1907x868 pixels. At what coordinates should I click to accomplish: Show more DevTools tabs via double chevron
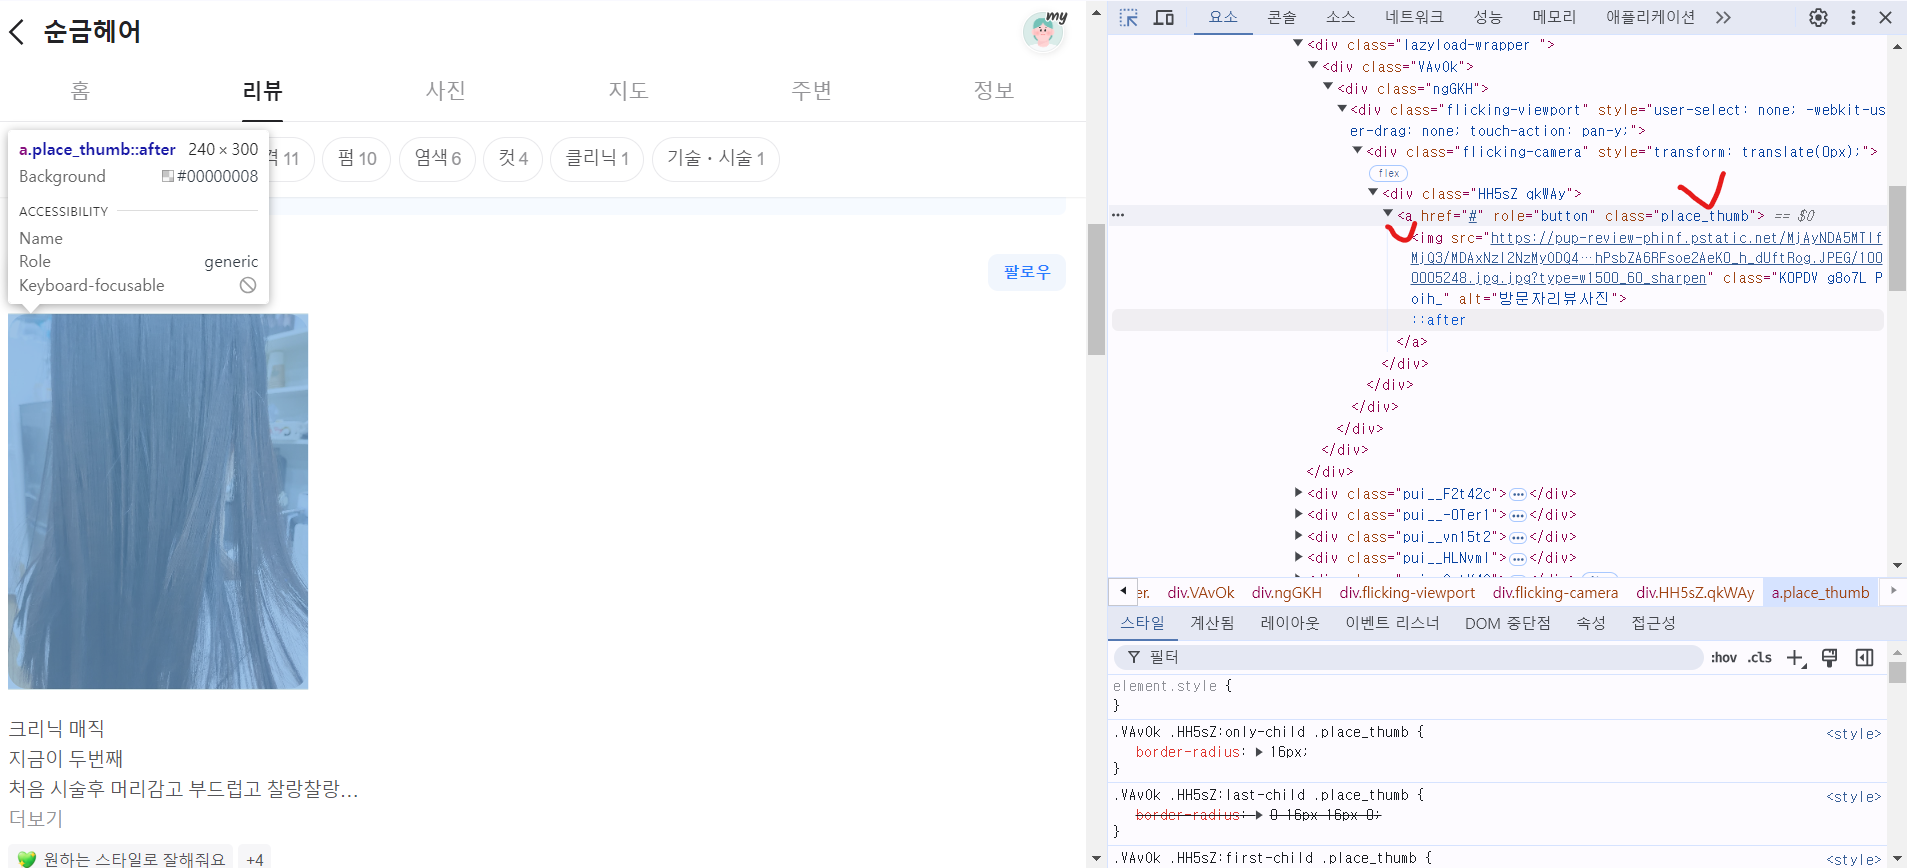coord(1723,17)
